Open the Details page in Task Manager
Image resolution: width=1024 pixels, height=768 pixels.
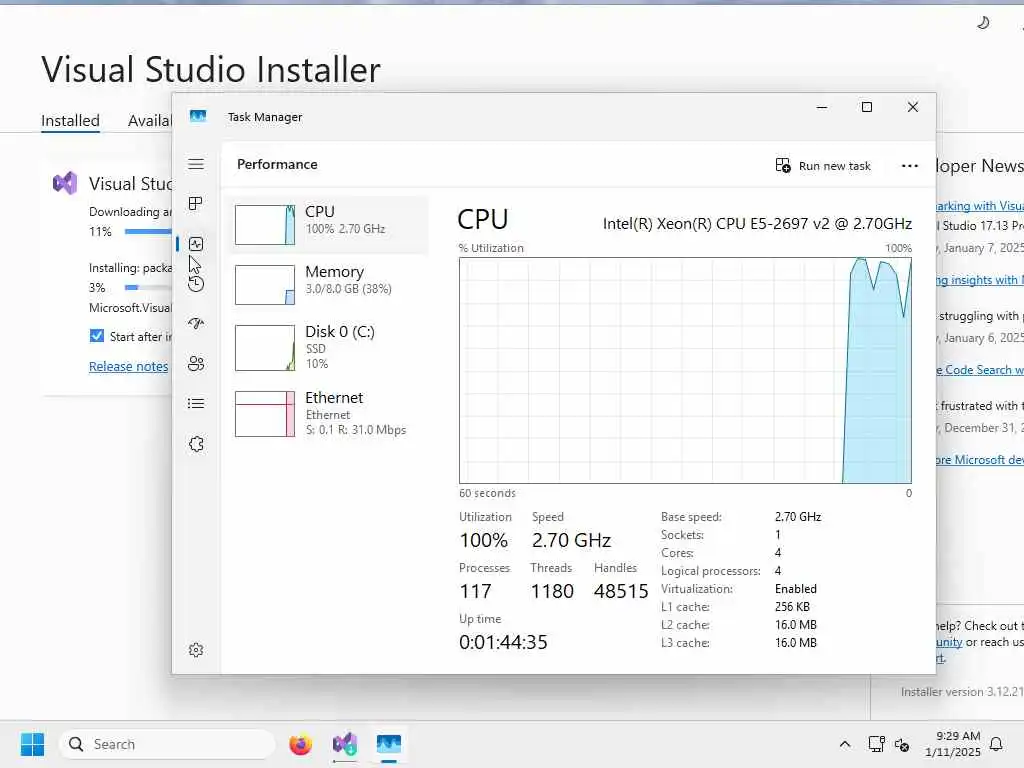tap(196, 404)
